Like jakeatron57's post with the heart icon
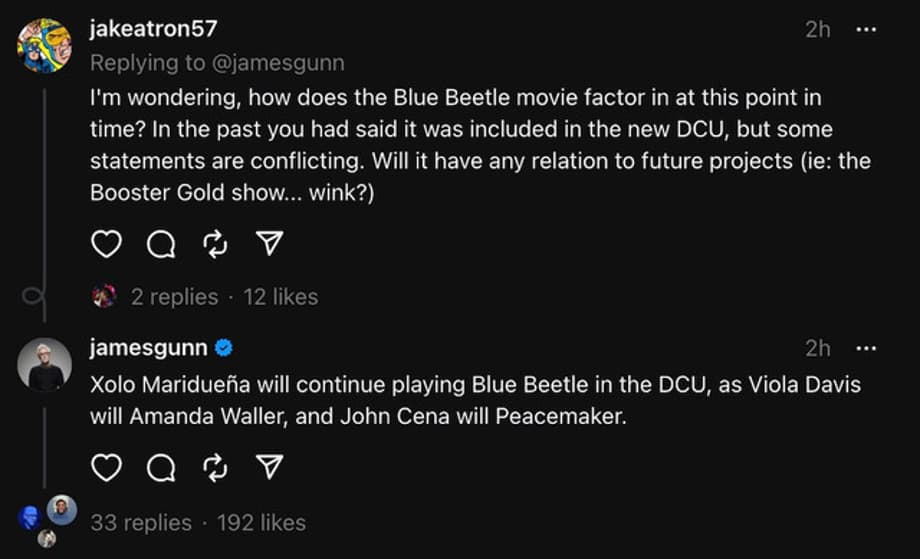The height and width of the screenshot is (559, 920). (x=106, y=245)
